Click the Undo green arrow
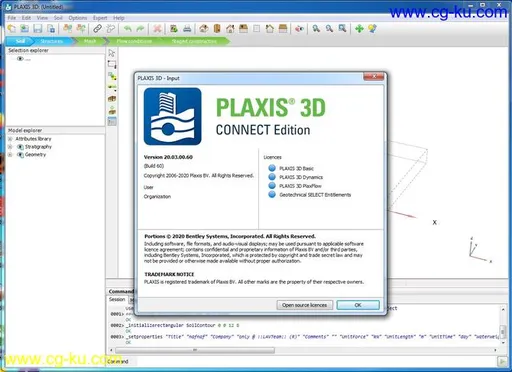The width and height of the screenshot is (512, 372). [127, 29]
